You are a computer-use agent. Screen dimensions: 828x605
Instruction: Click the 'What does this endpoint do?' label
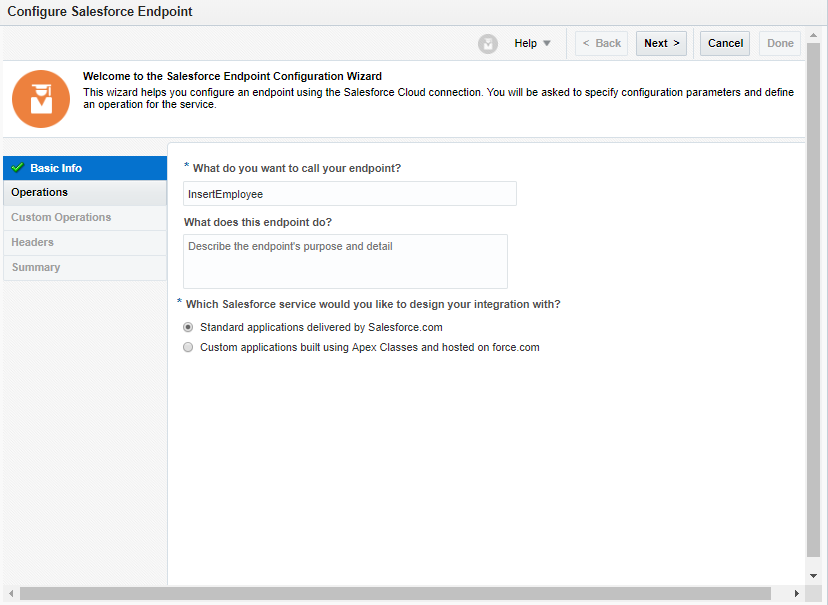[258, 222]
